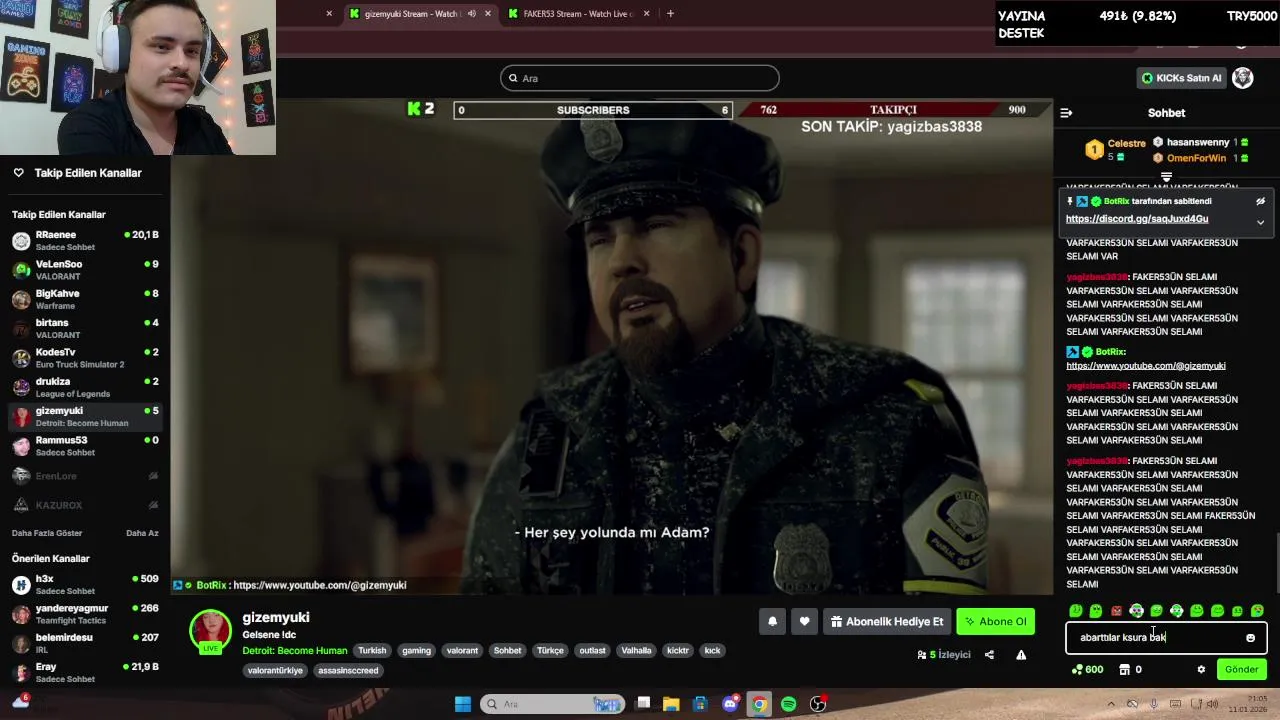Open the BotRix YouTube link in chat
The height and width of the screenshot is (720, 1280).
[x=1146, y=366]
